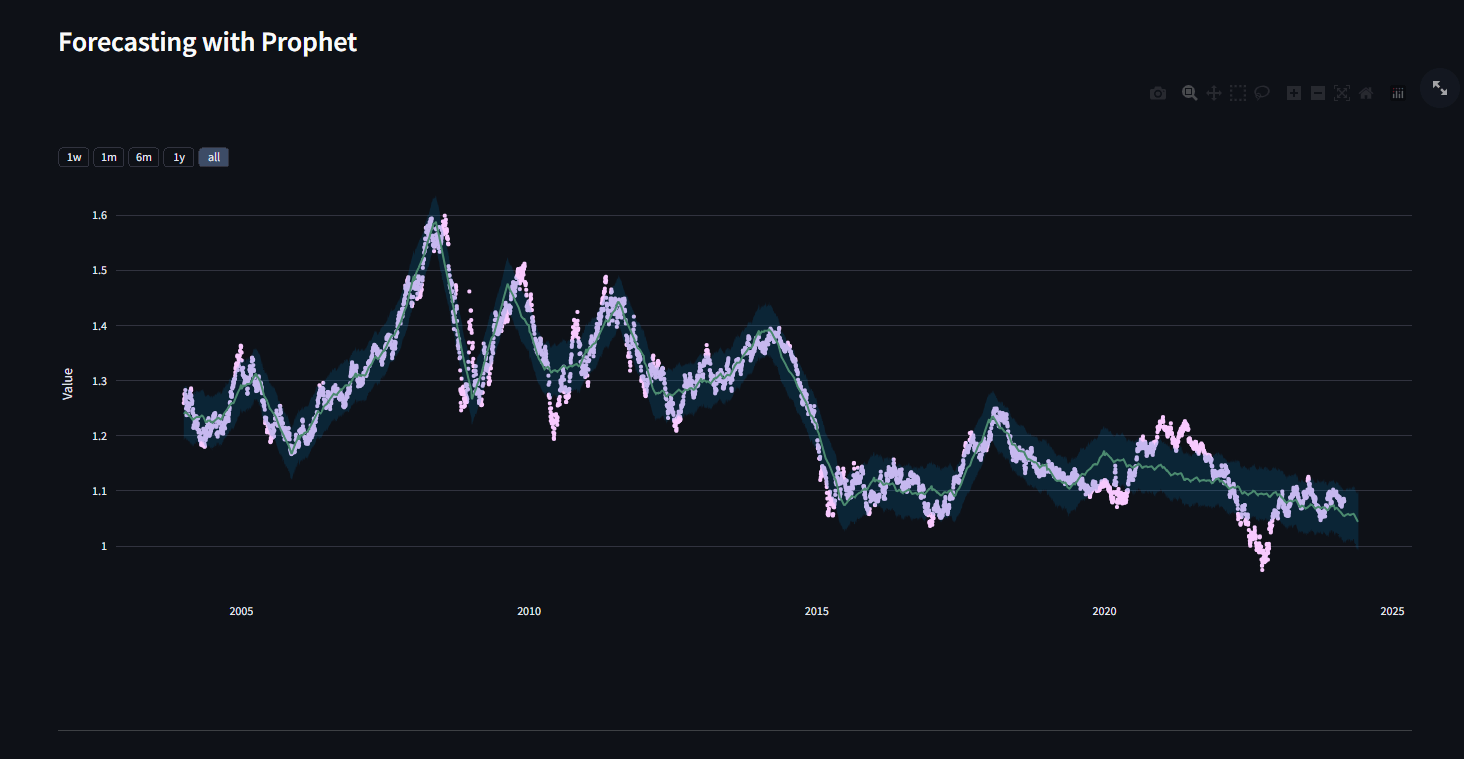Image resolution: width=1464 pixels, height=759 pixels.
Task: Click the 'Forecasting with Prophet' heading
Action: click(x=208, y=42)
